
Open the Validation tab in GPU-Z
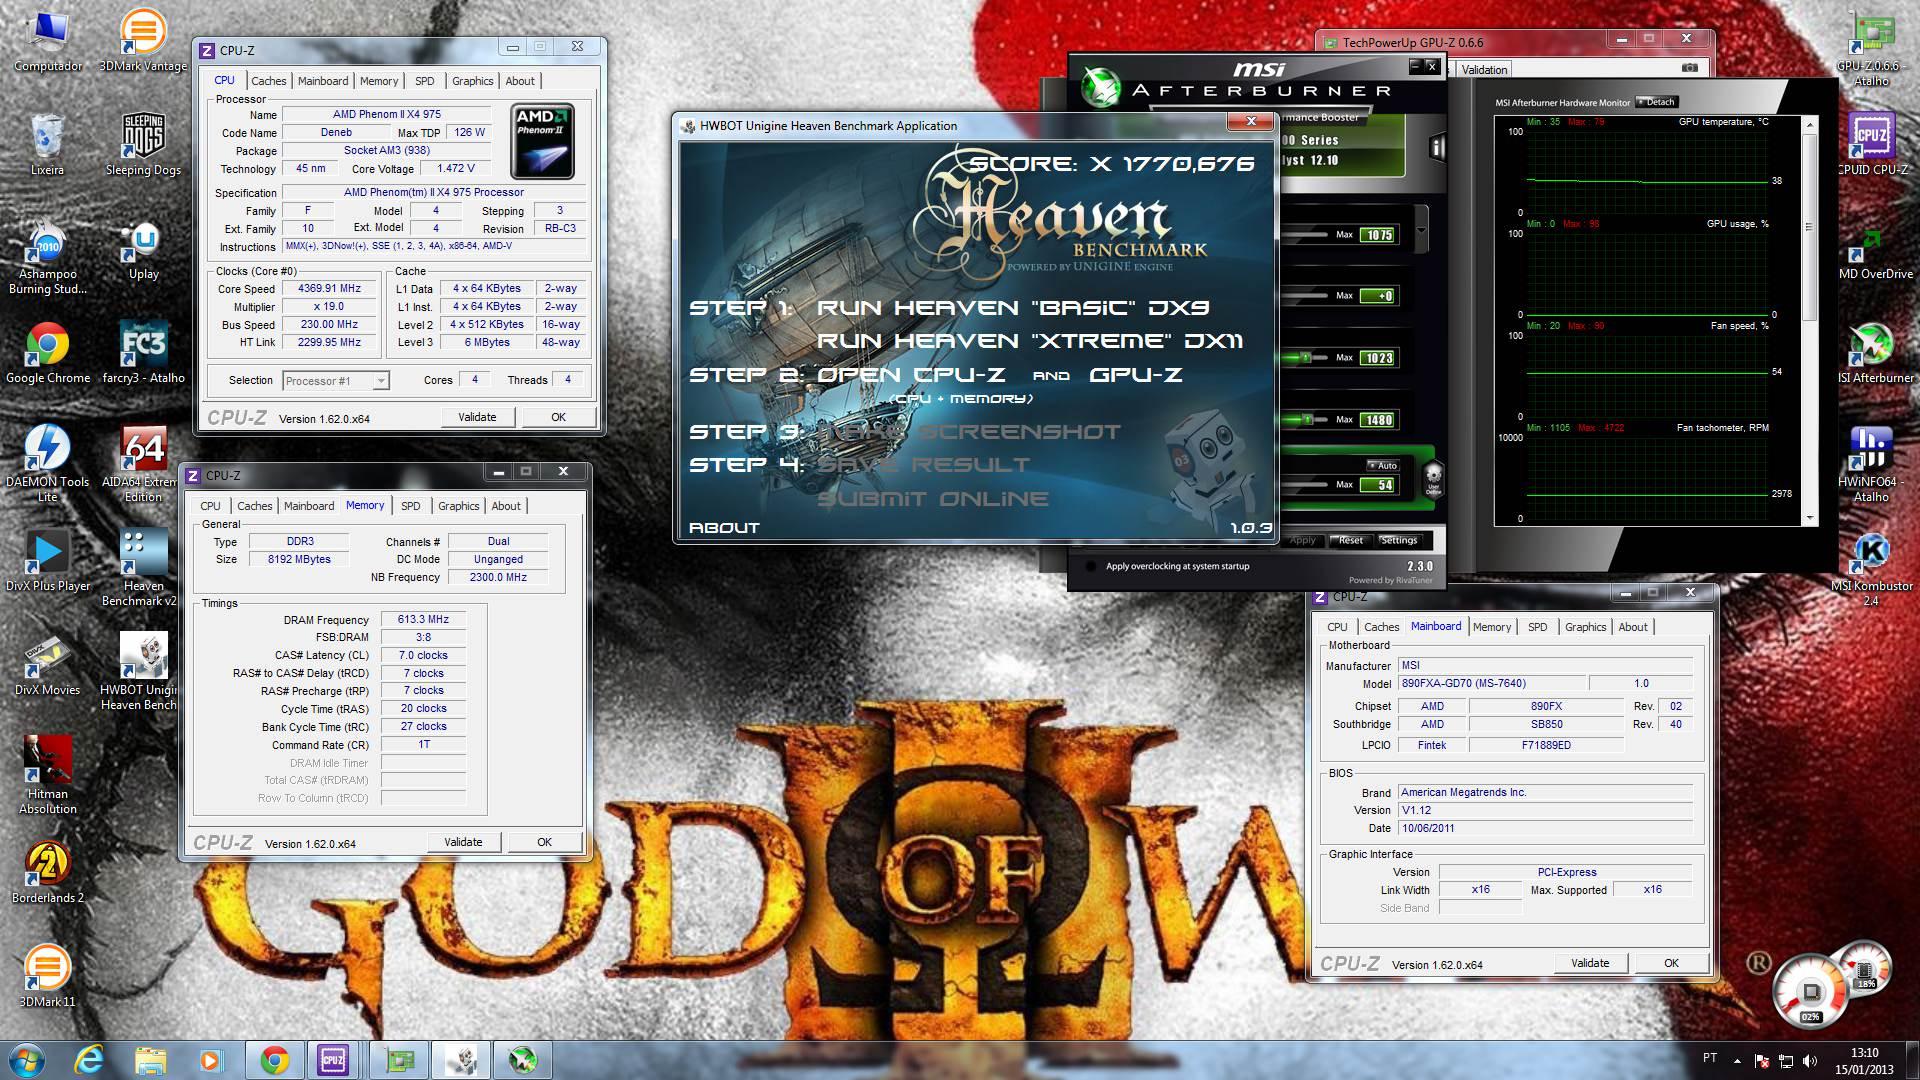pyautogui.click(x=1484, y=69)
